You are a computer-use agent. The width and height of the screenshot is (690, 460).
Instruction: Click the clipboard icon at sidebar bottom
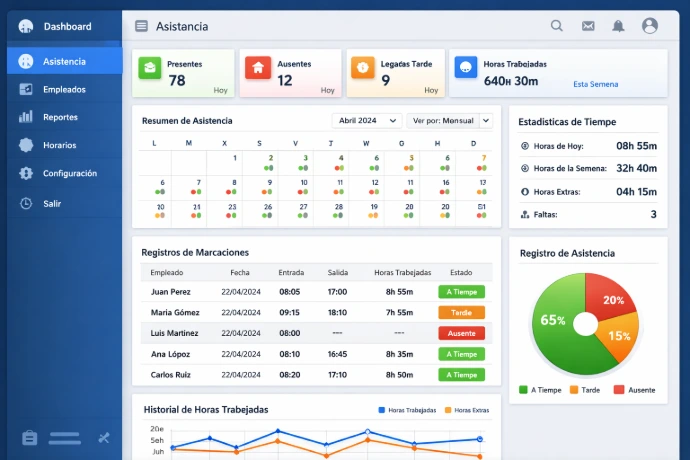pos(29,438)
